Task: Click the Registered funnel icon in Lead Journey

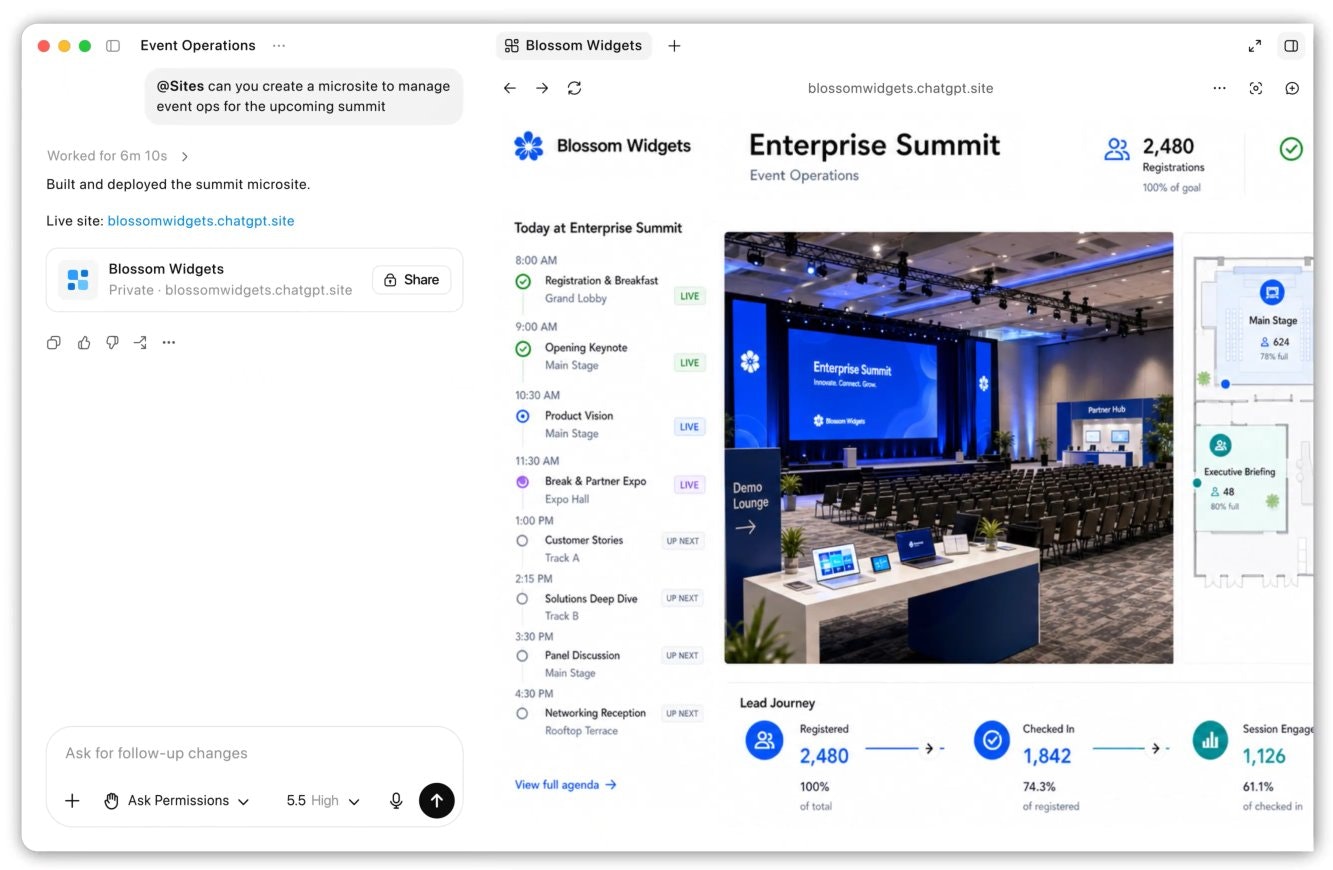Action: click(764, 740)
